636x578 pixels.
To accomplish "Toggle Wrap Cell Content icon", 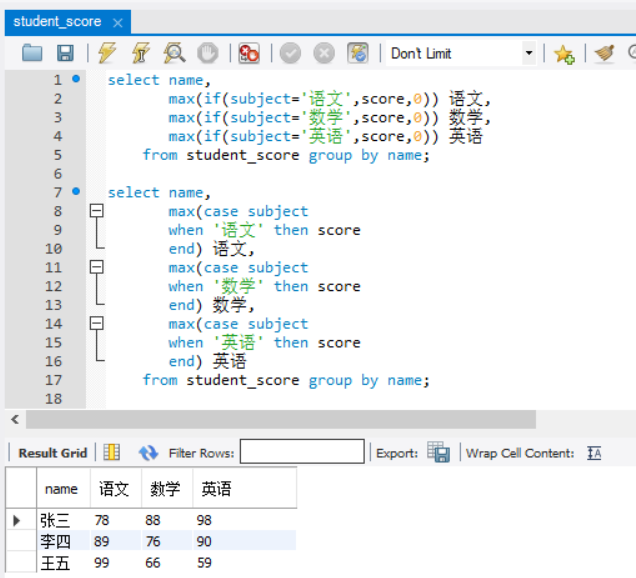I will [594, 453].
